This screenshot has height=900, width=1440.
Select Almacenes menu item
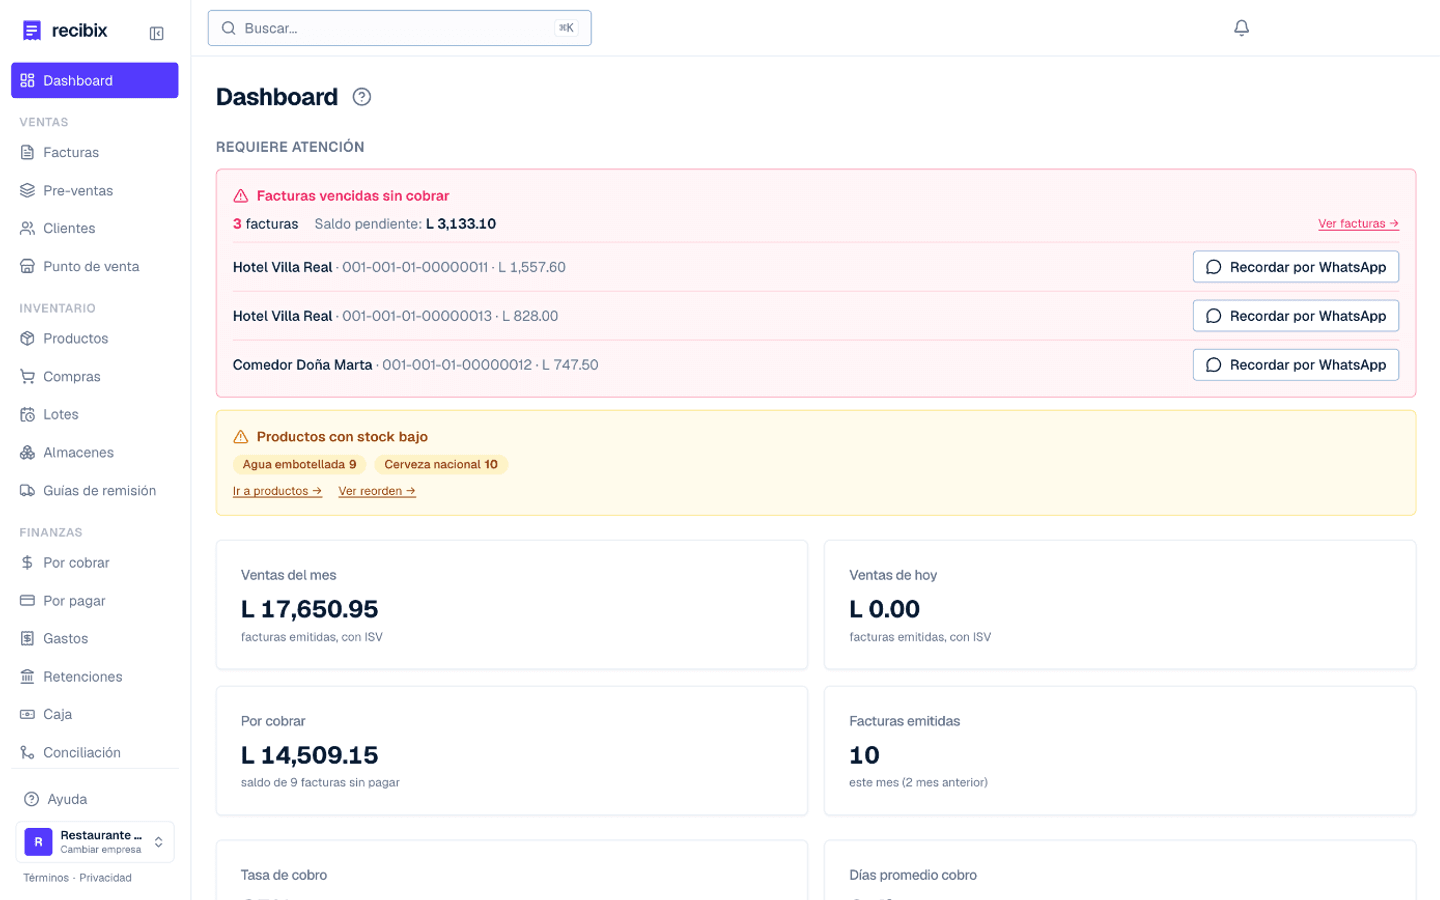pyautogui.click(x=95, y=452)
